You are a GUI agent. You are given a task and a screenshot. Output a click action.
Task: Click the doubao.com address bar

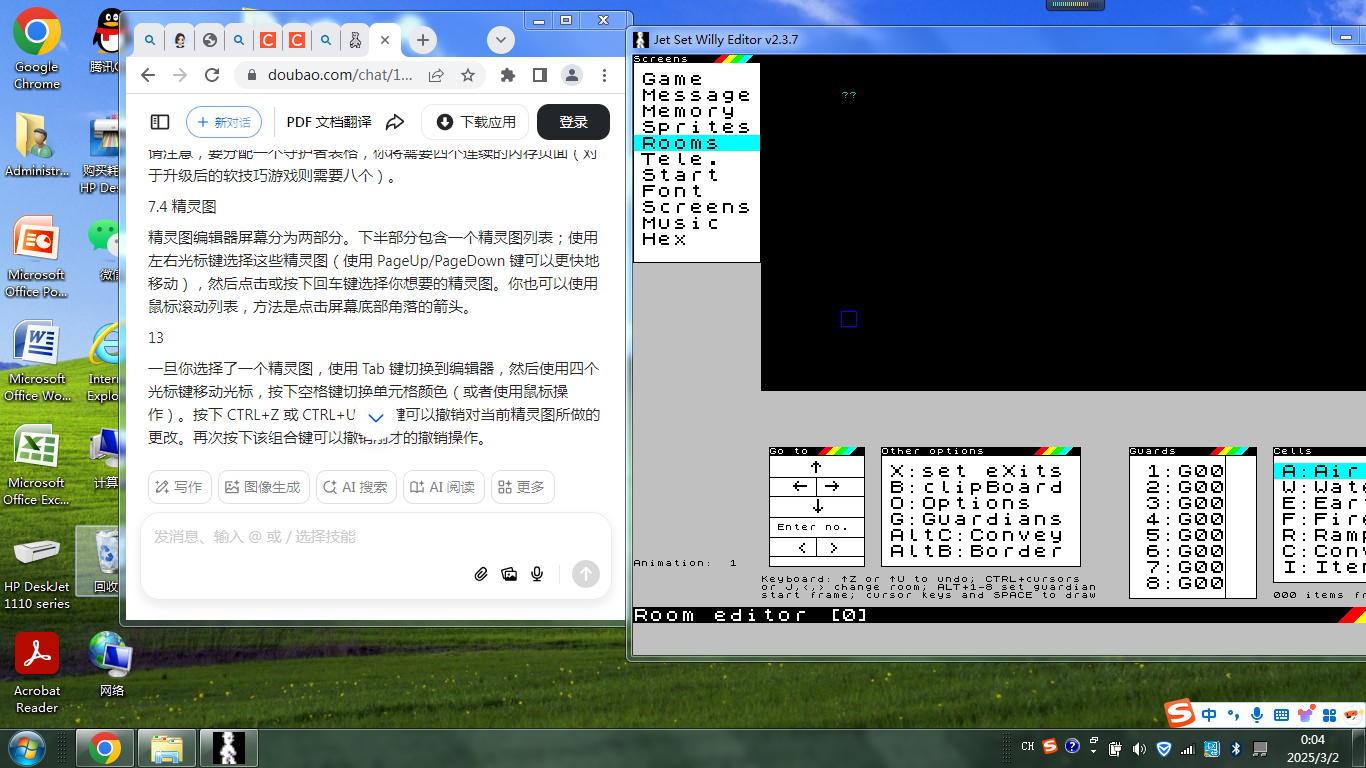pos(338,75)
